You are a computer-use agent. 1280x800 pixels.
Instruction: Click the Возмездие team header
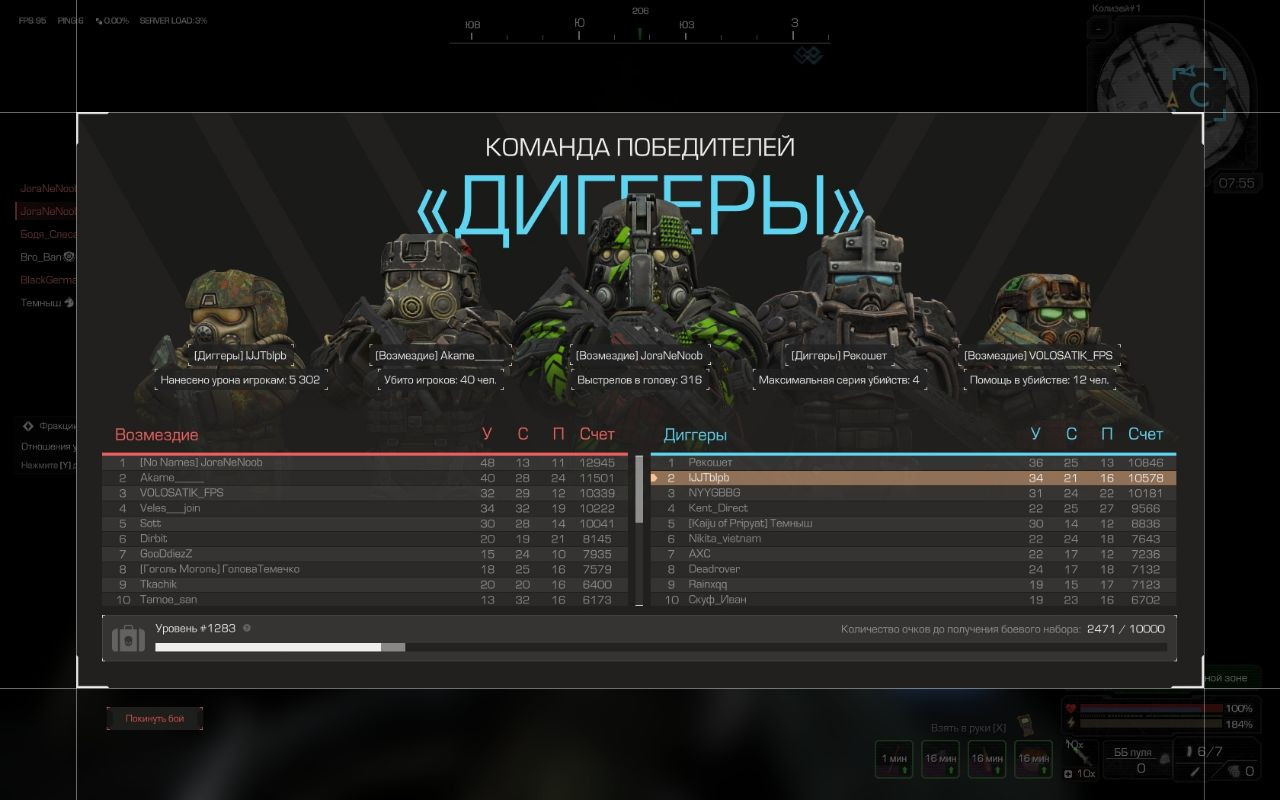(x=157, y=435)
